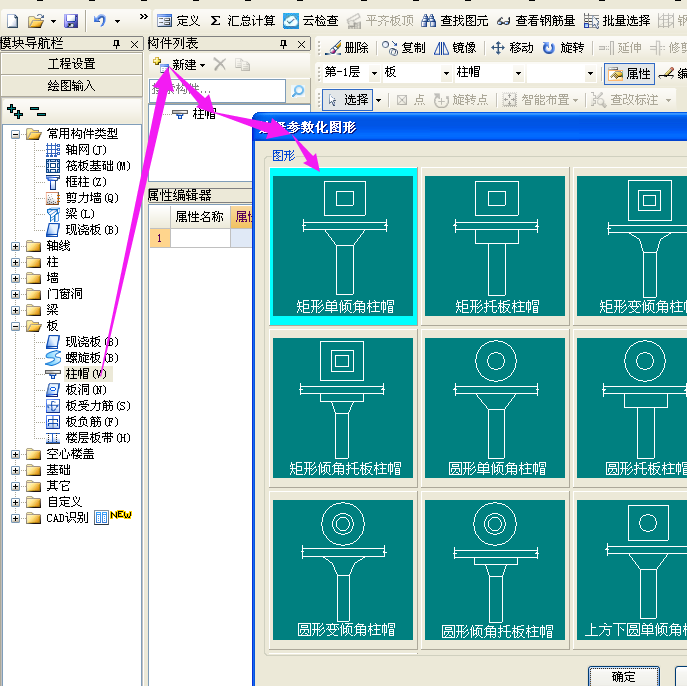Screen dimensions: 687x686
Task: Expand the 门窗洞 folder
Action: pyautogui.click(x=15, y=294)
